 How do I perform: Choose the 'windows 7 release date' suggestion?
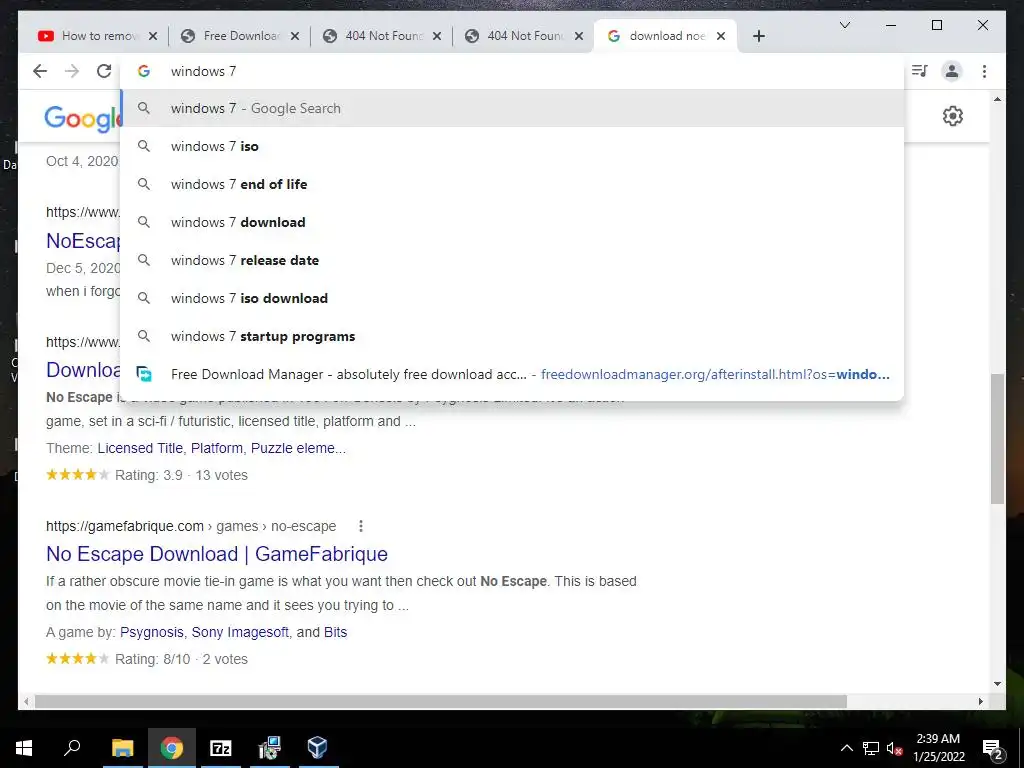click(x=512, y=260)
